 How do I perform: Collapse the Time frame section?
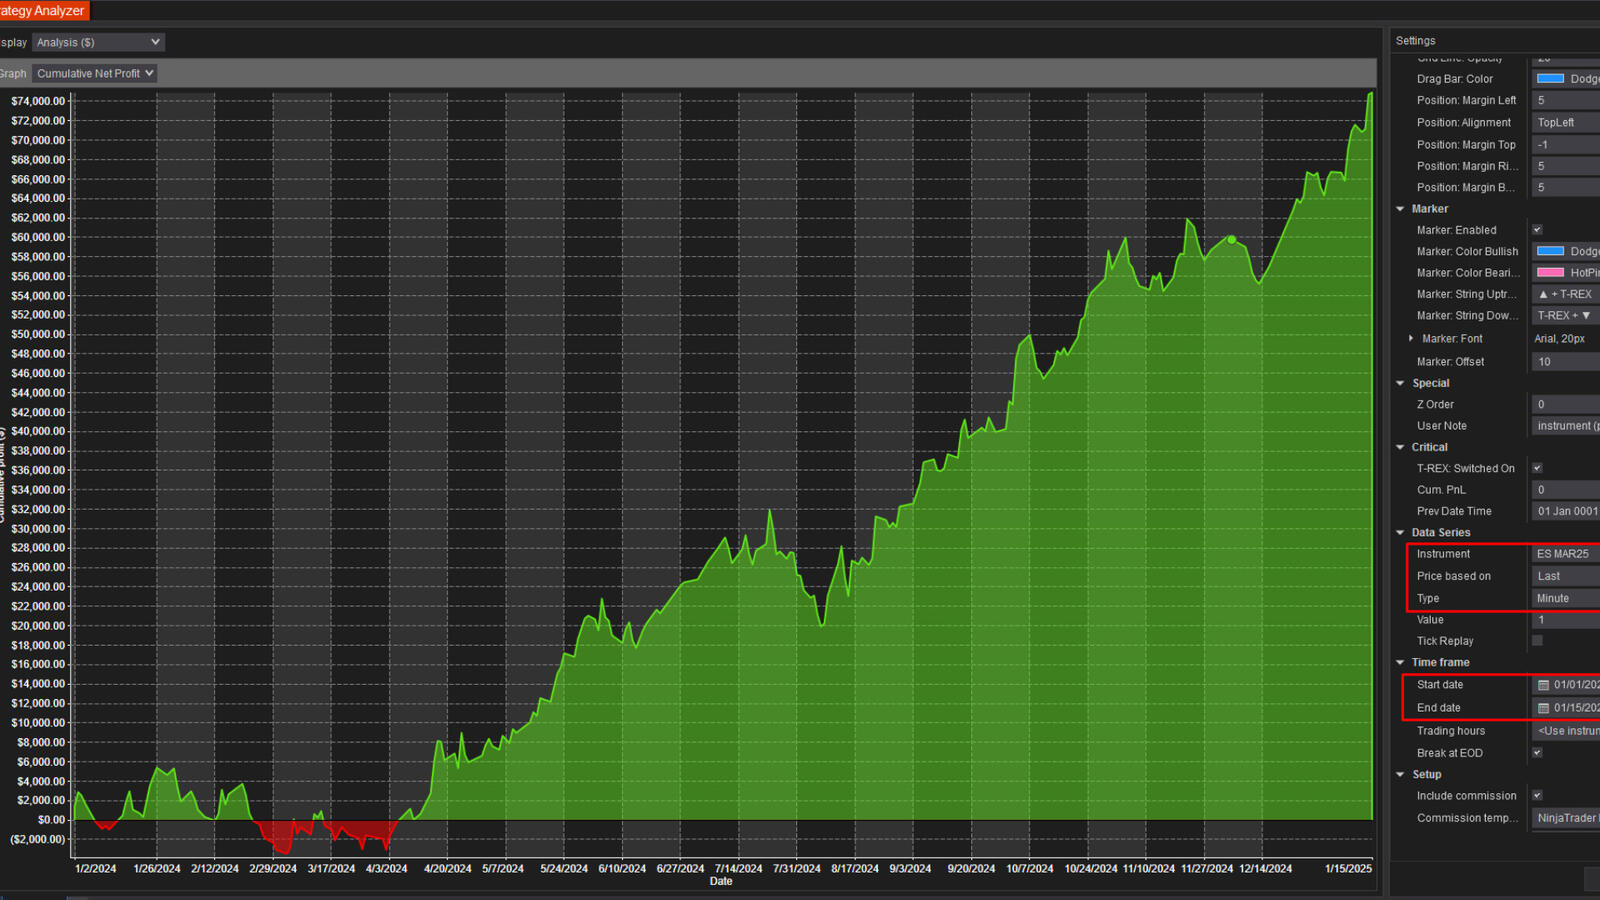point(1400,663)
